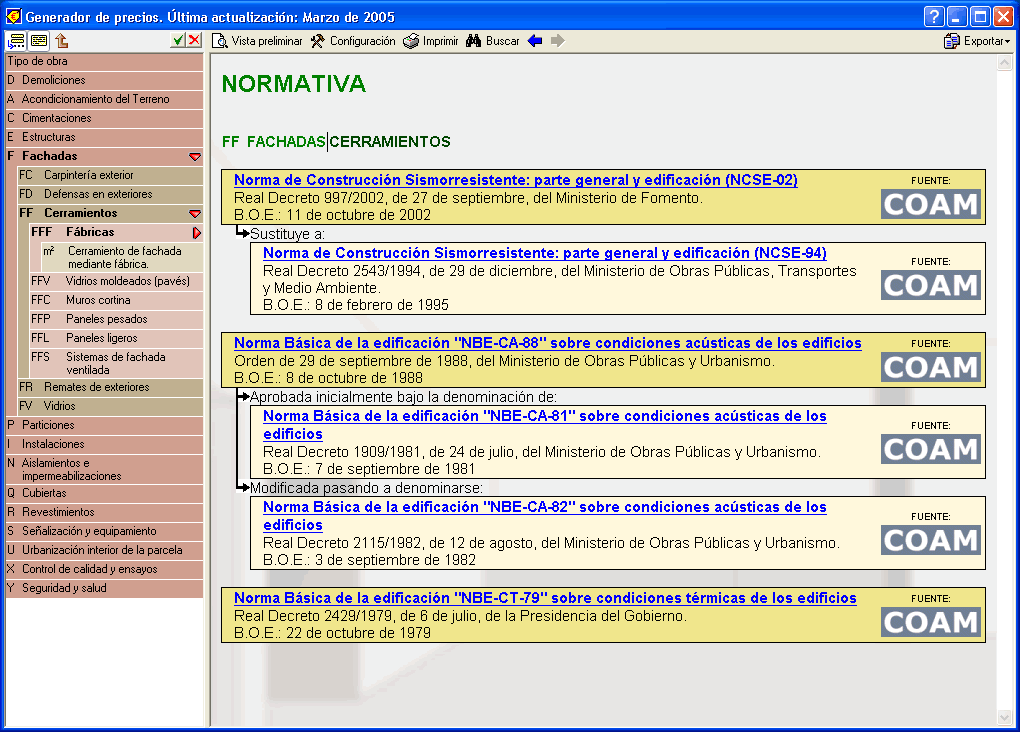Select FV Vidrios

(110, 406)
